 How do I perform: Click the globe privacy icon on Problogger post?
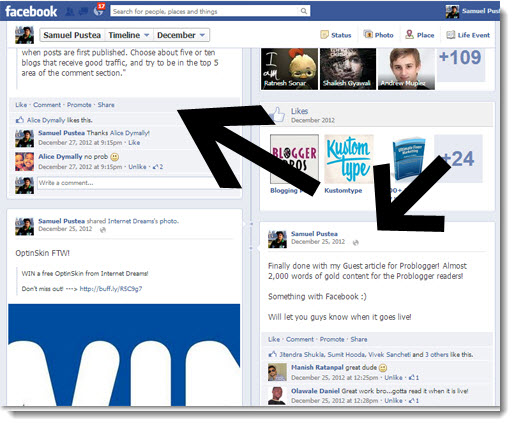(x=356, y=243)
